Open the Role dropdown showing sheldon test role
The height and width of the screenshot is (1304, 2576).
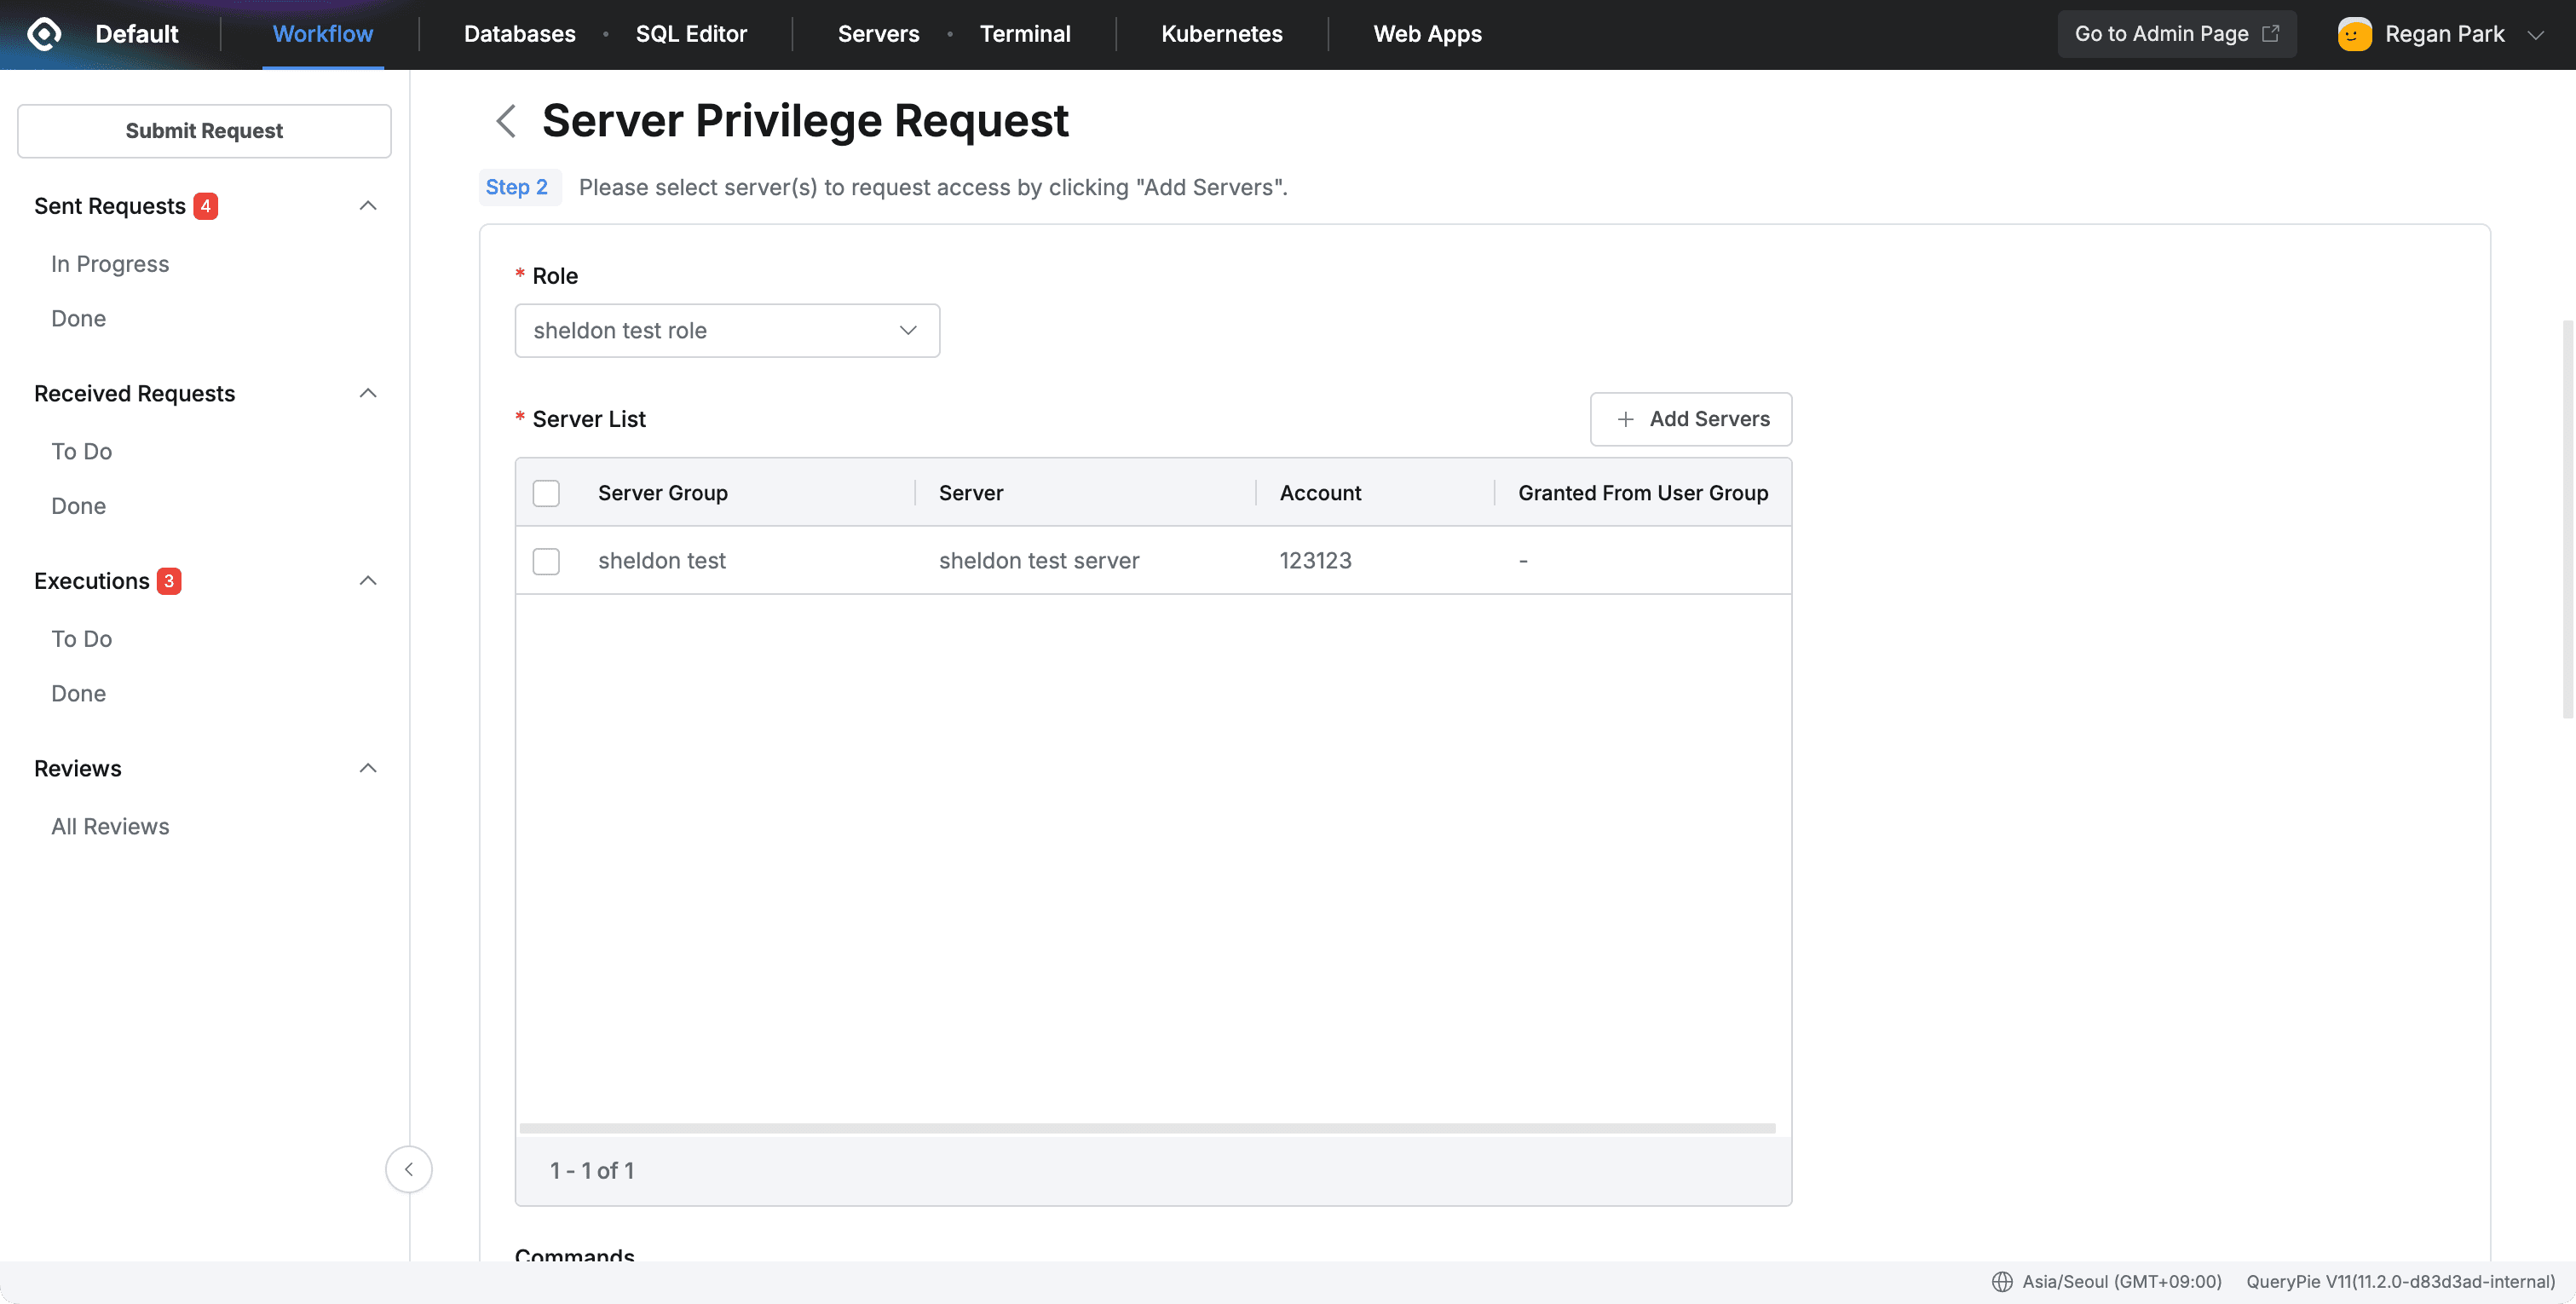pyautogui.click(x=727, y=330)
